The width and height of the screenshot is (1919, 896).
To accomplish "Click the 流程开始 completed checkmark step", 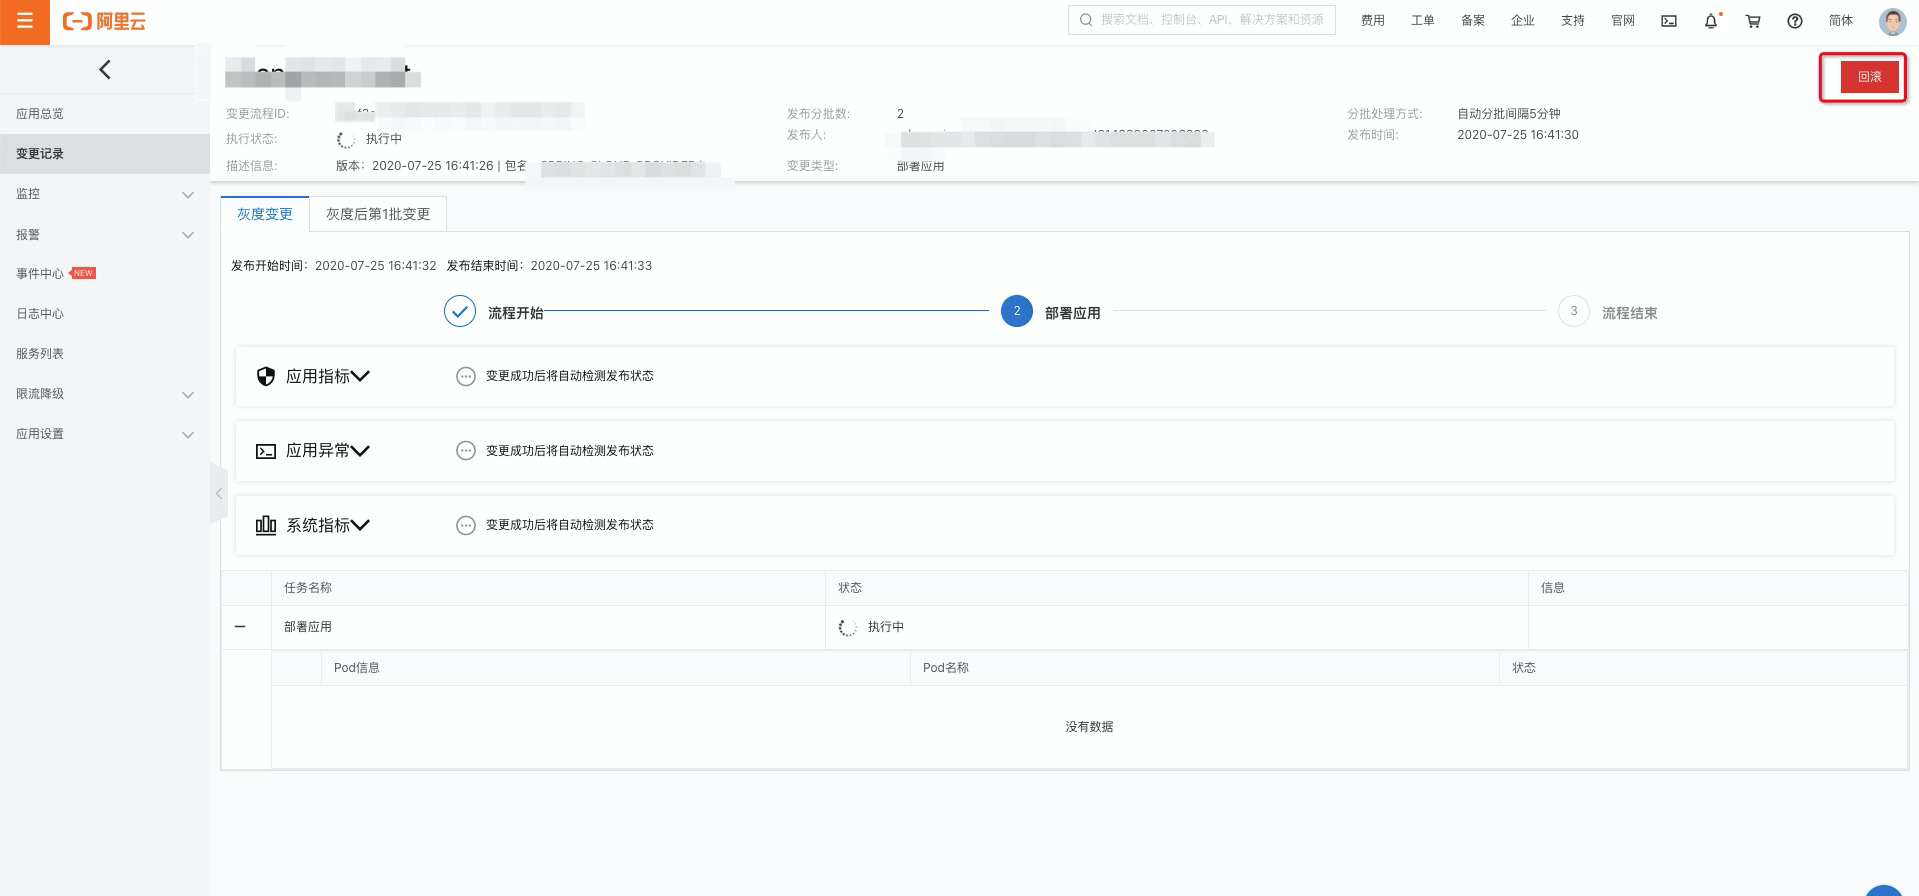I will (460, 312).
